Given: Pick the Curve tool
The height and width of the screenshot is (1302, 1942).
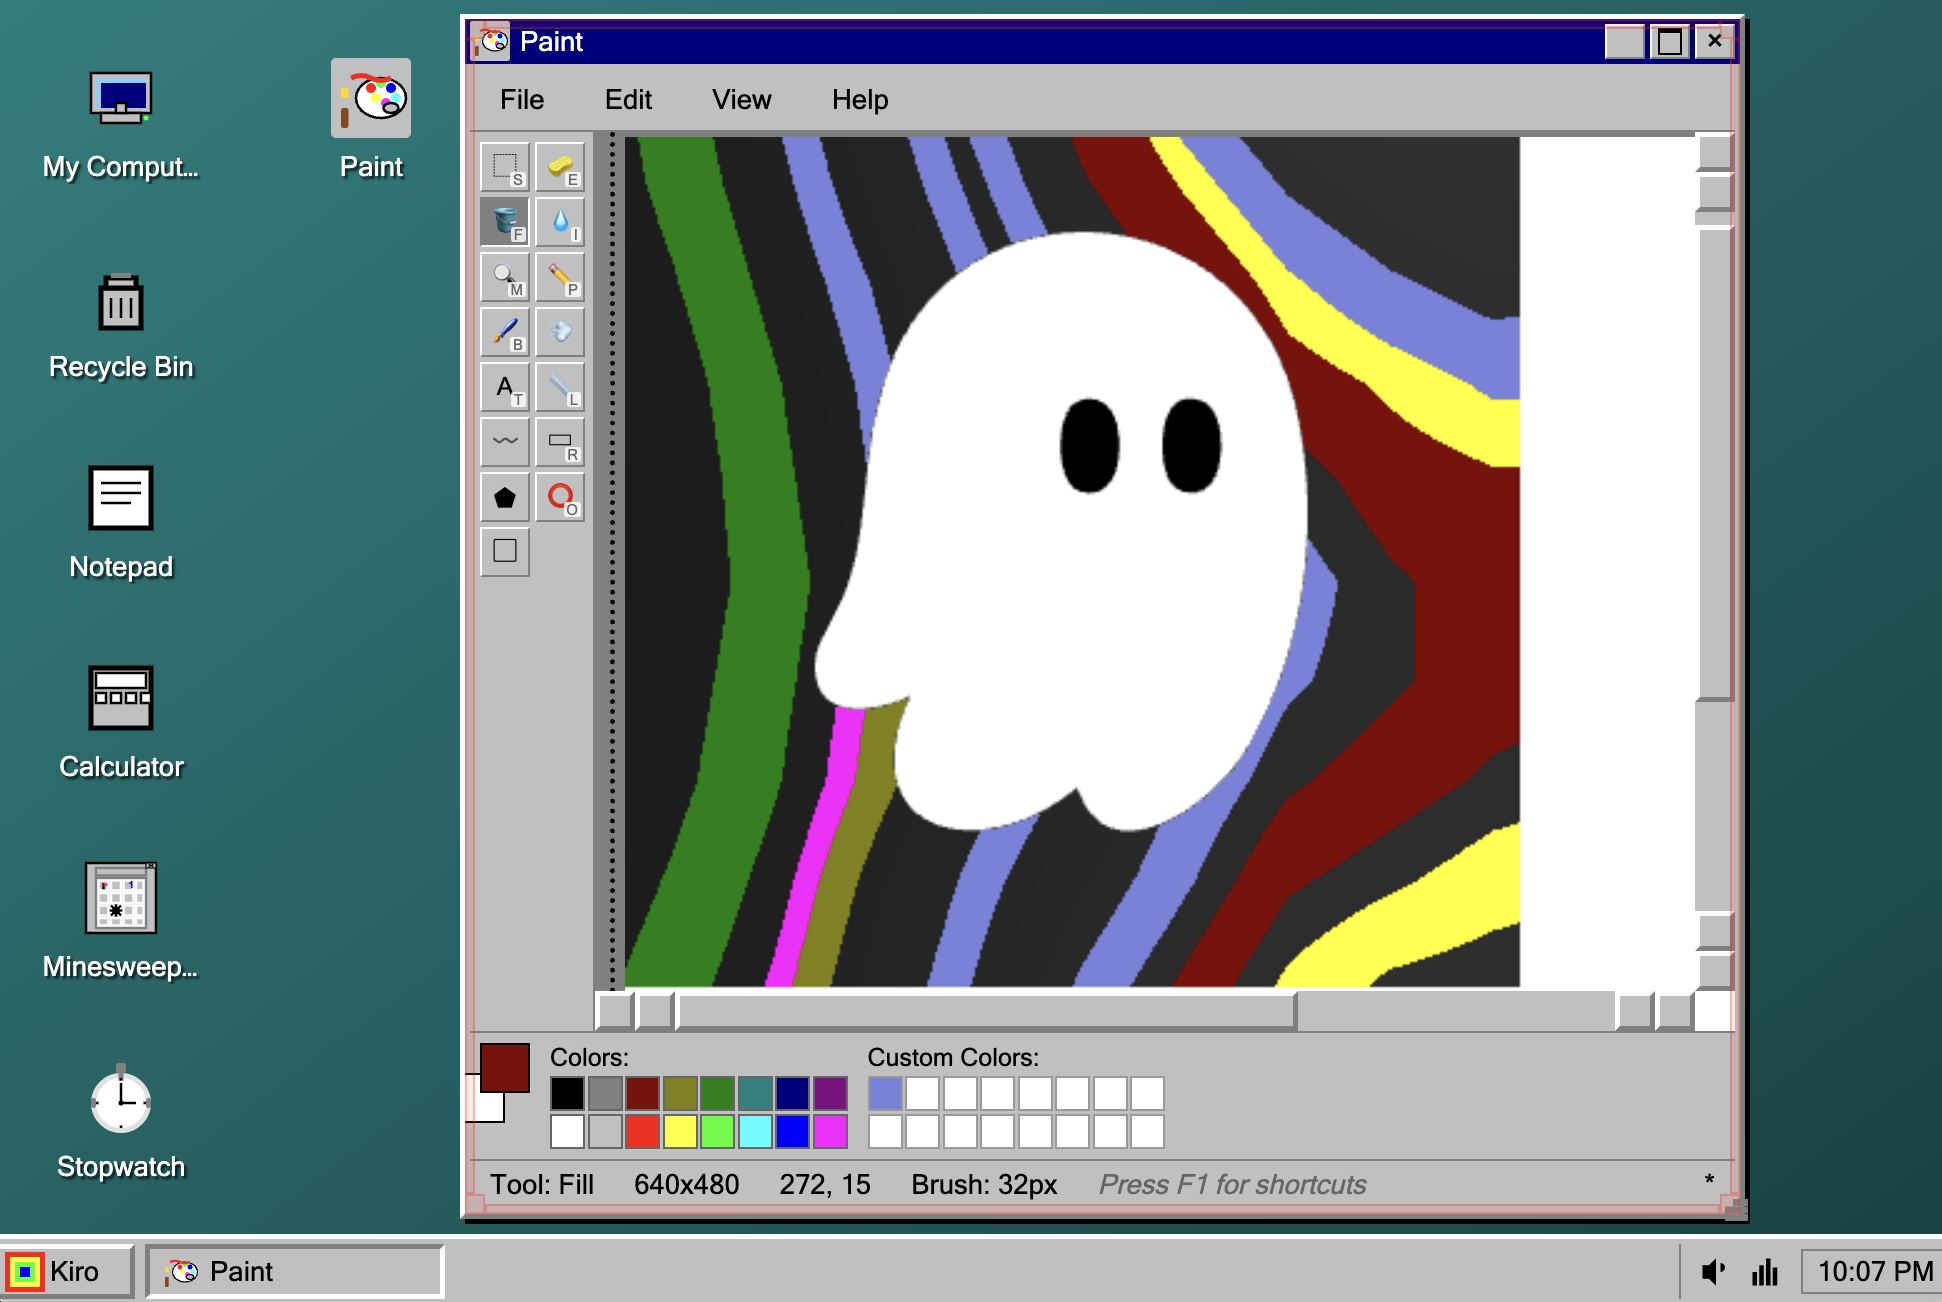Looking at the screenshot, I should pyautogui.click(x=505, y=442).
